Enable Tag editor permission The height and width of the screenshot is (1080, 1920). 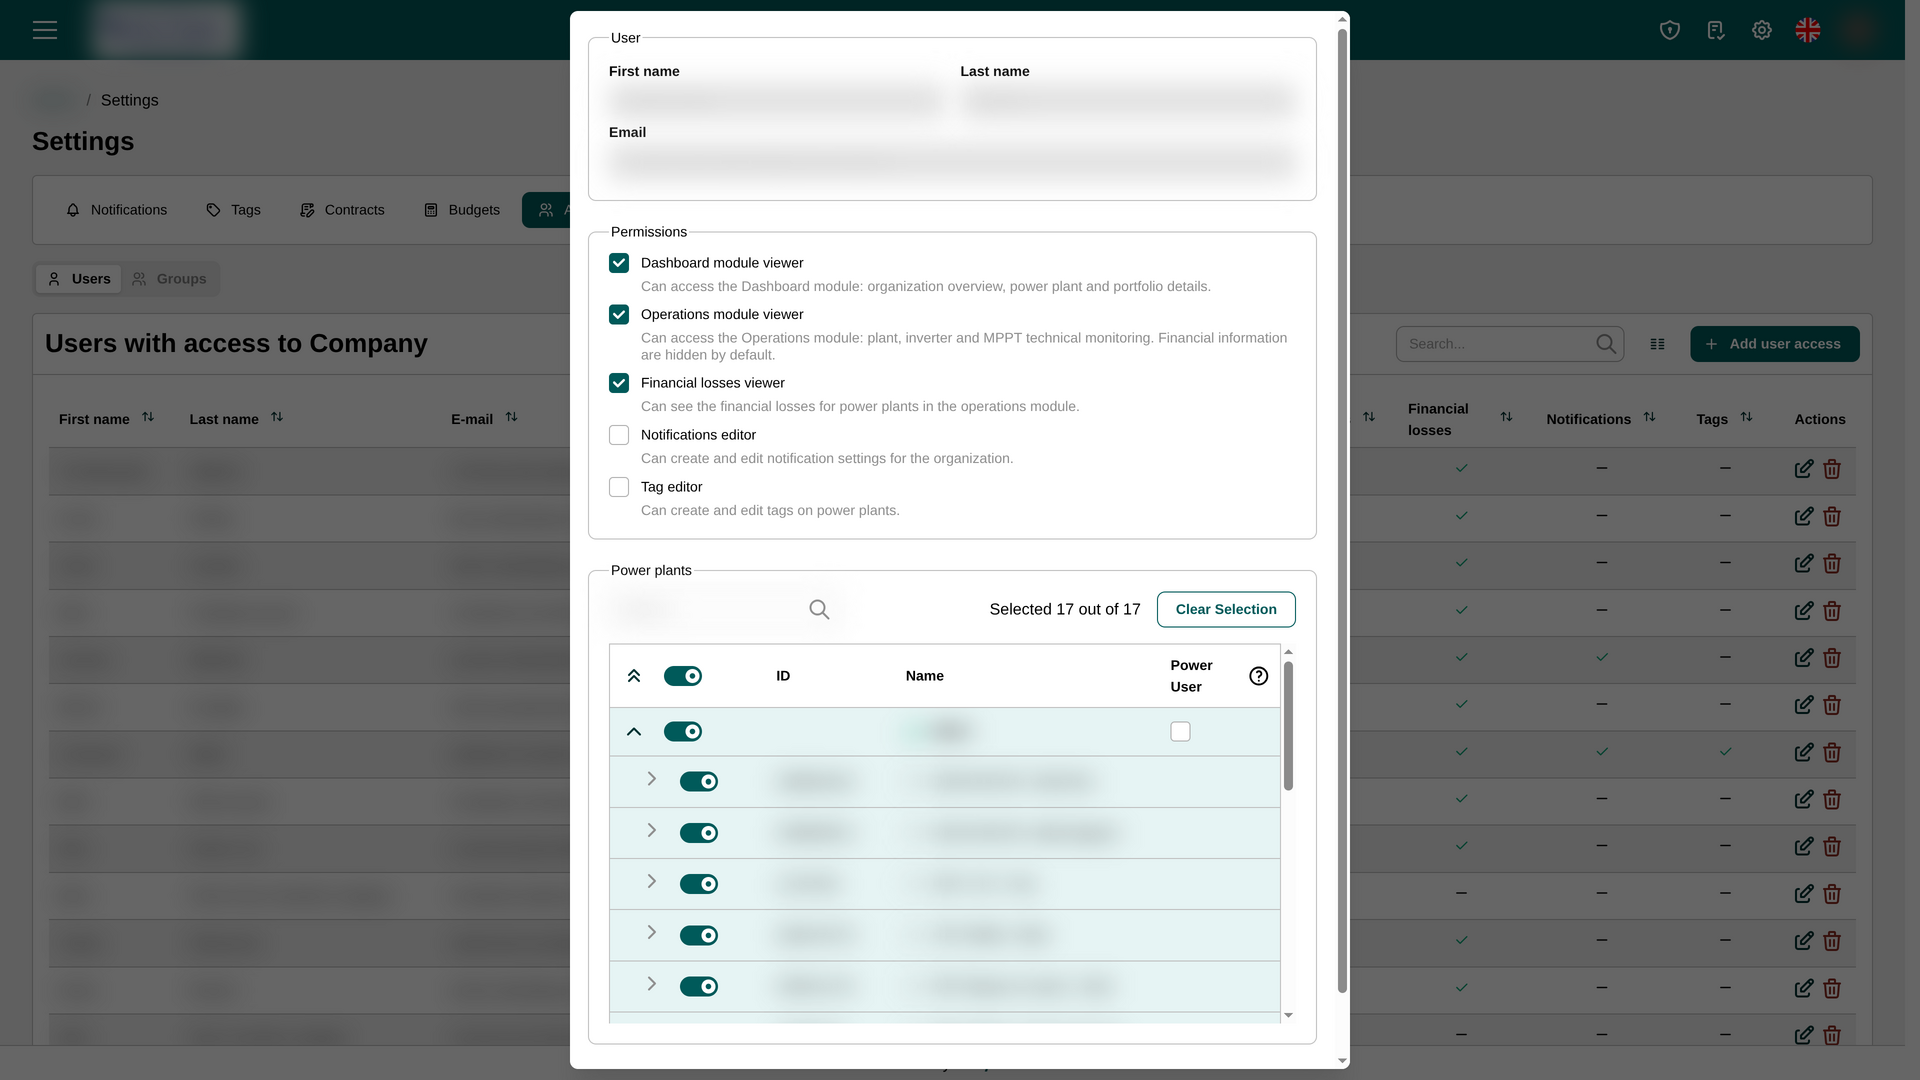[x=619, y=487]
